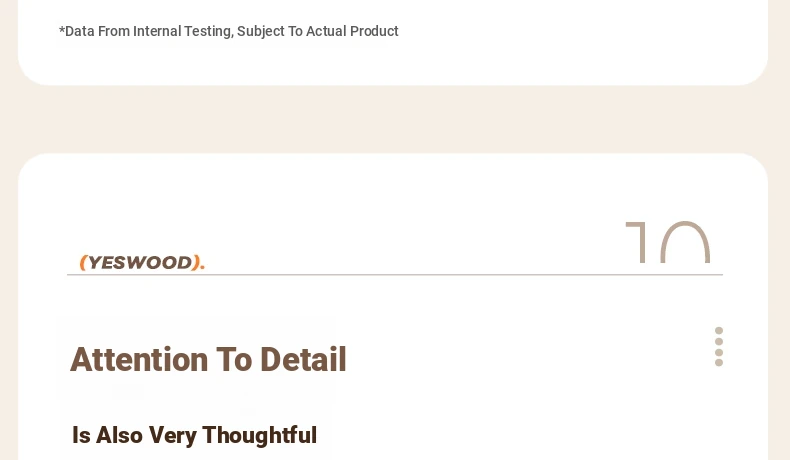Click the topmost dot of the dotted icon
The image size is (790, 460).
719,331
